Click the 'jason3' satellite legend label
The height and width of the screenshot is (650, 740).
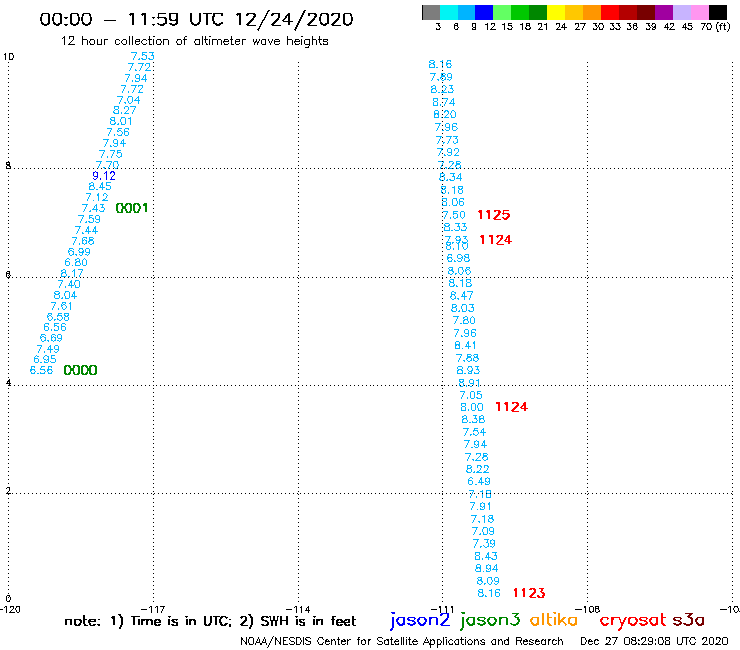tap(490, 621)
